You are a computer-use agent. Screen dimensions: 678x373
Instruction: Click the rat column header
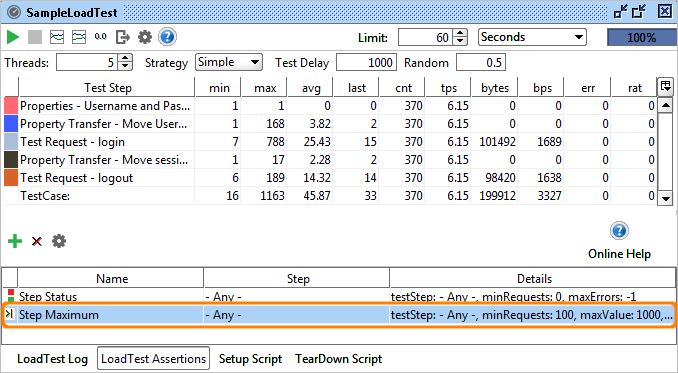(634, 88)
